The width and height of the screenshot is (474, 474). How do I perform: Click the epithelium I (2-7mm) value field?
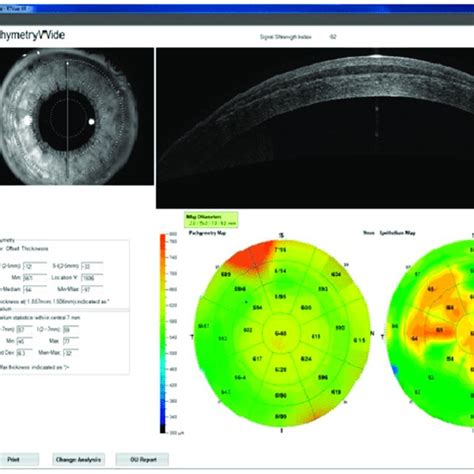71,329
